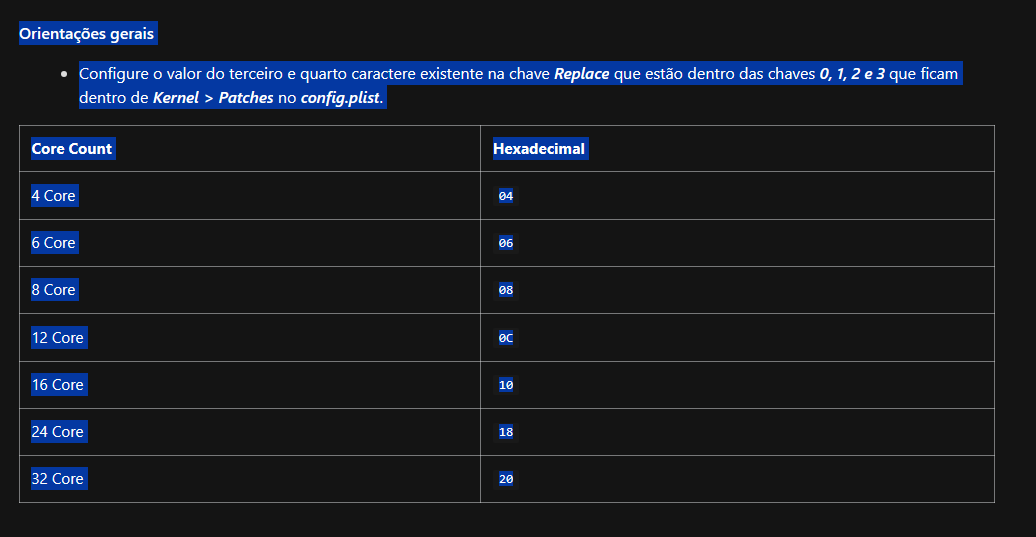This screenshot has height=537, width=1036.
Task: Click the hexadecimal value "18"
Action: tap(506, 432)
